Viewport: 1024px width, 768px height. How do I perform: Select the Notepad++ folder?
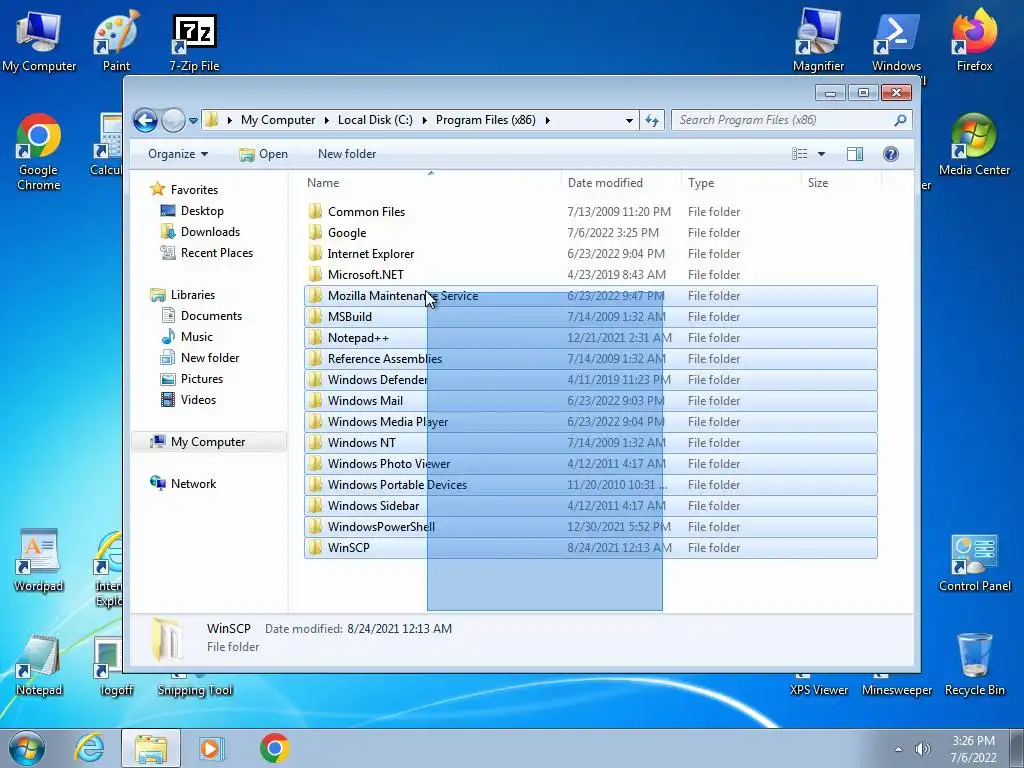590,338
